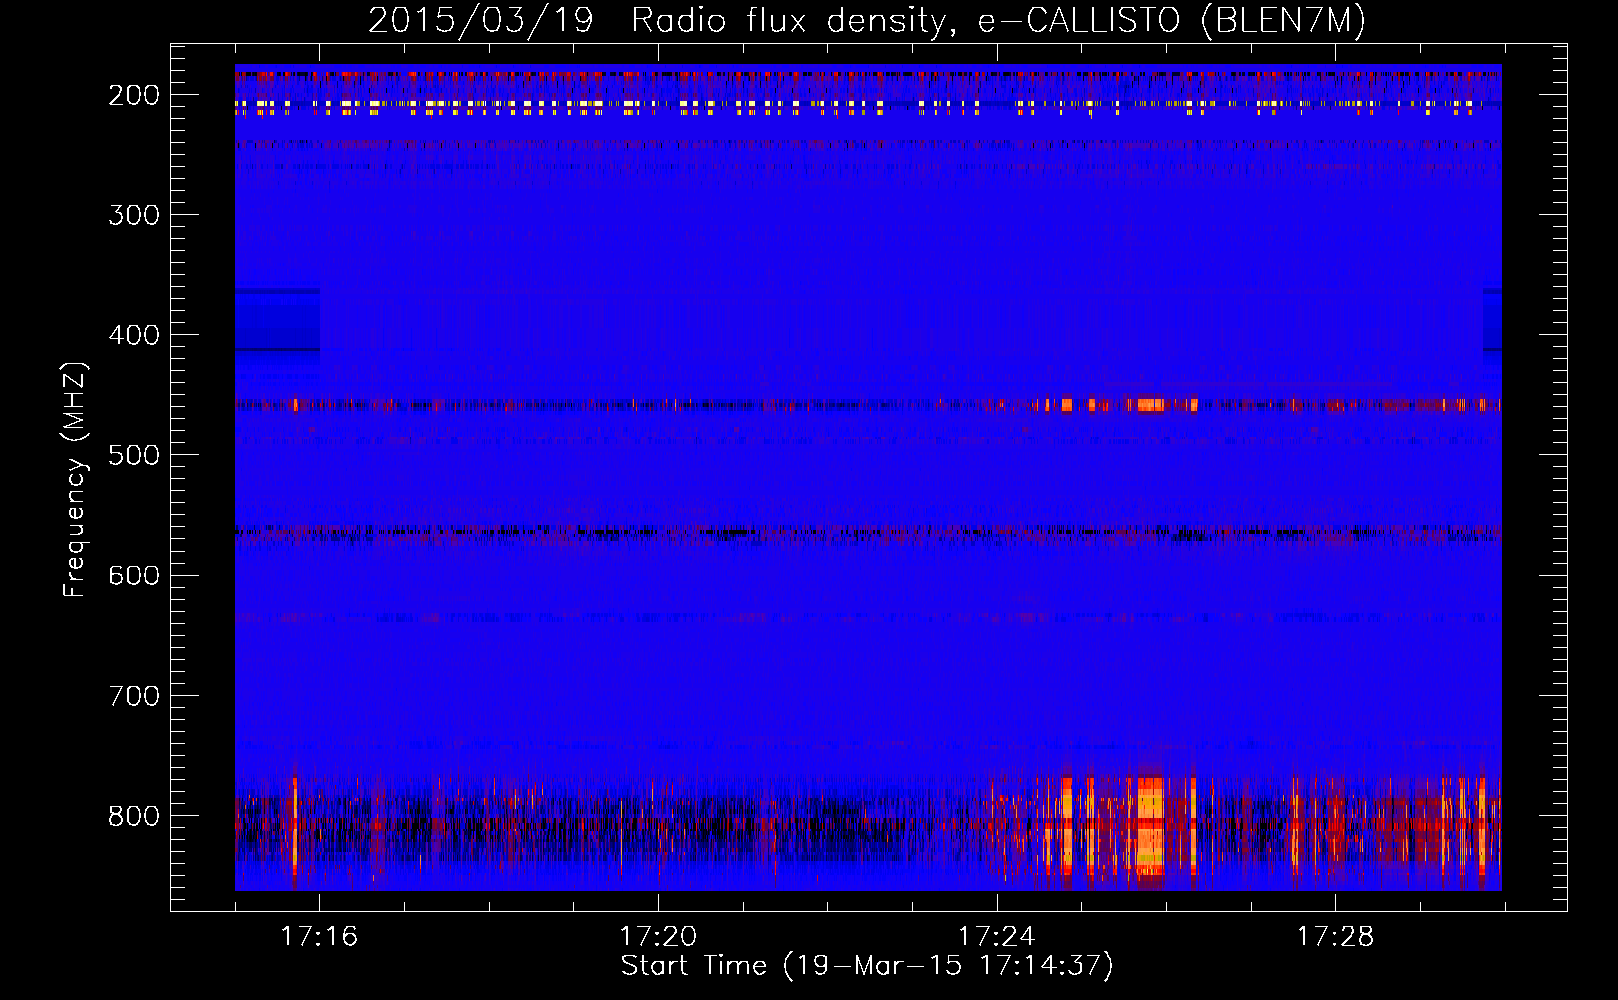Click the 17:20 time tick label
1618x1000 pixels.
[x=658, y=936]
